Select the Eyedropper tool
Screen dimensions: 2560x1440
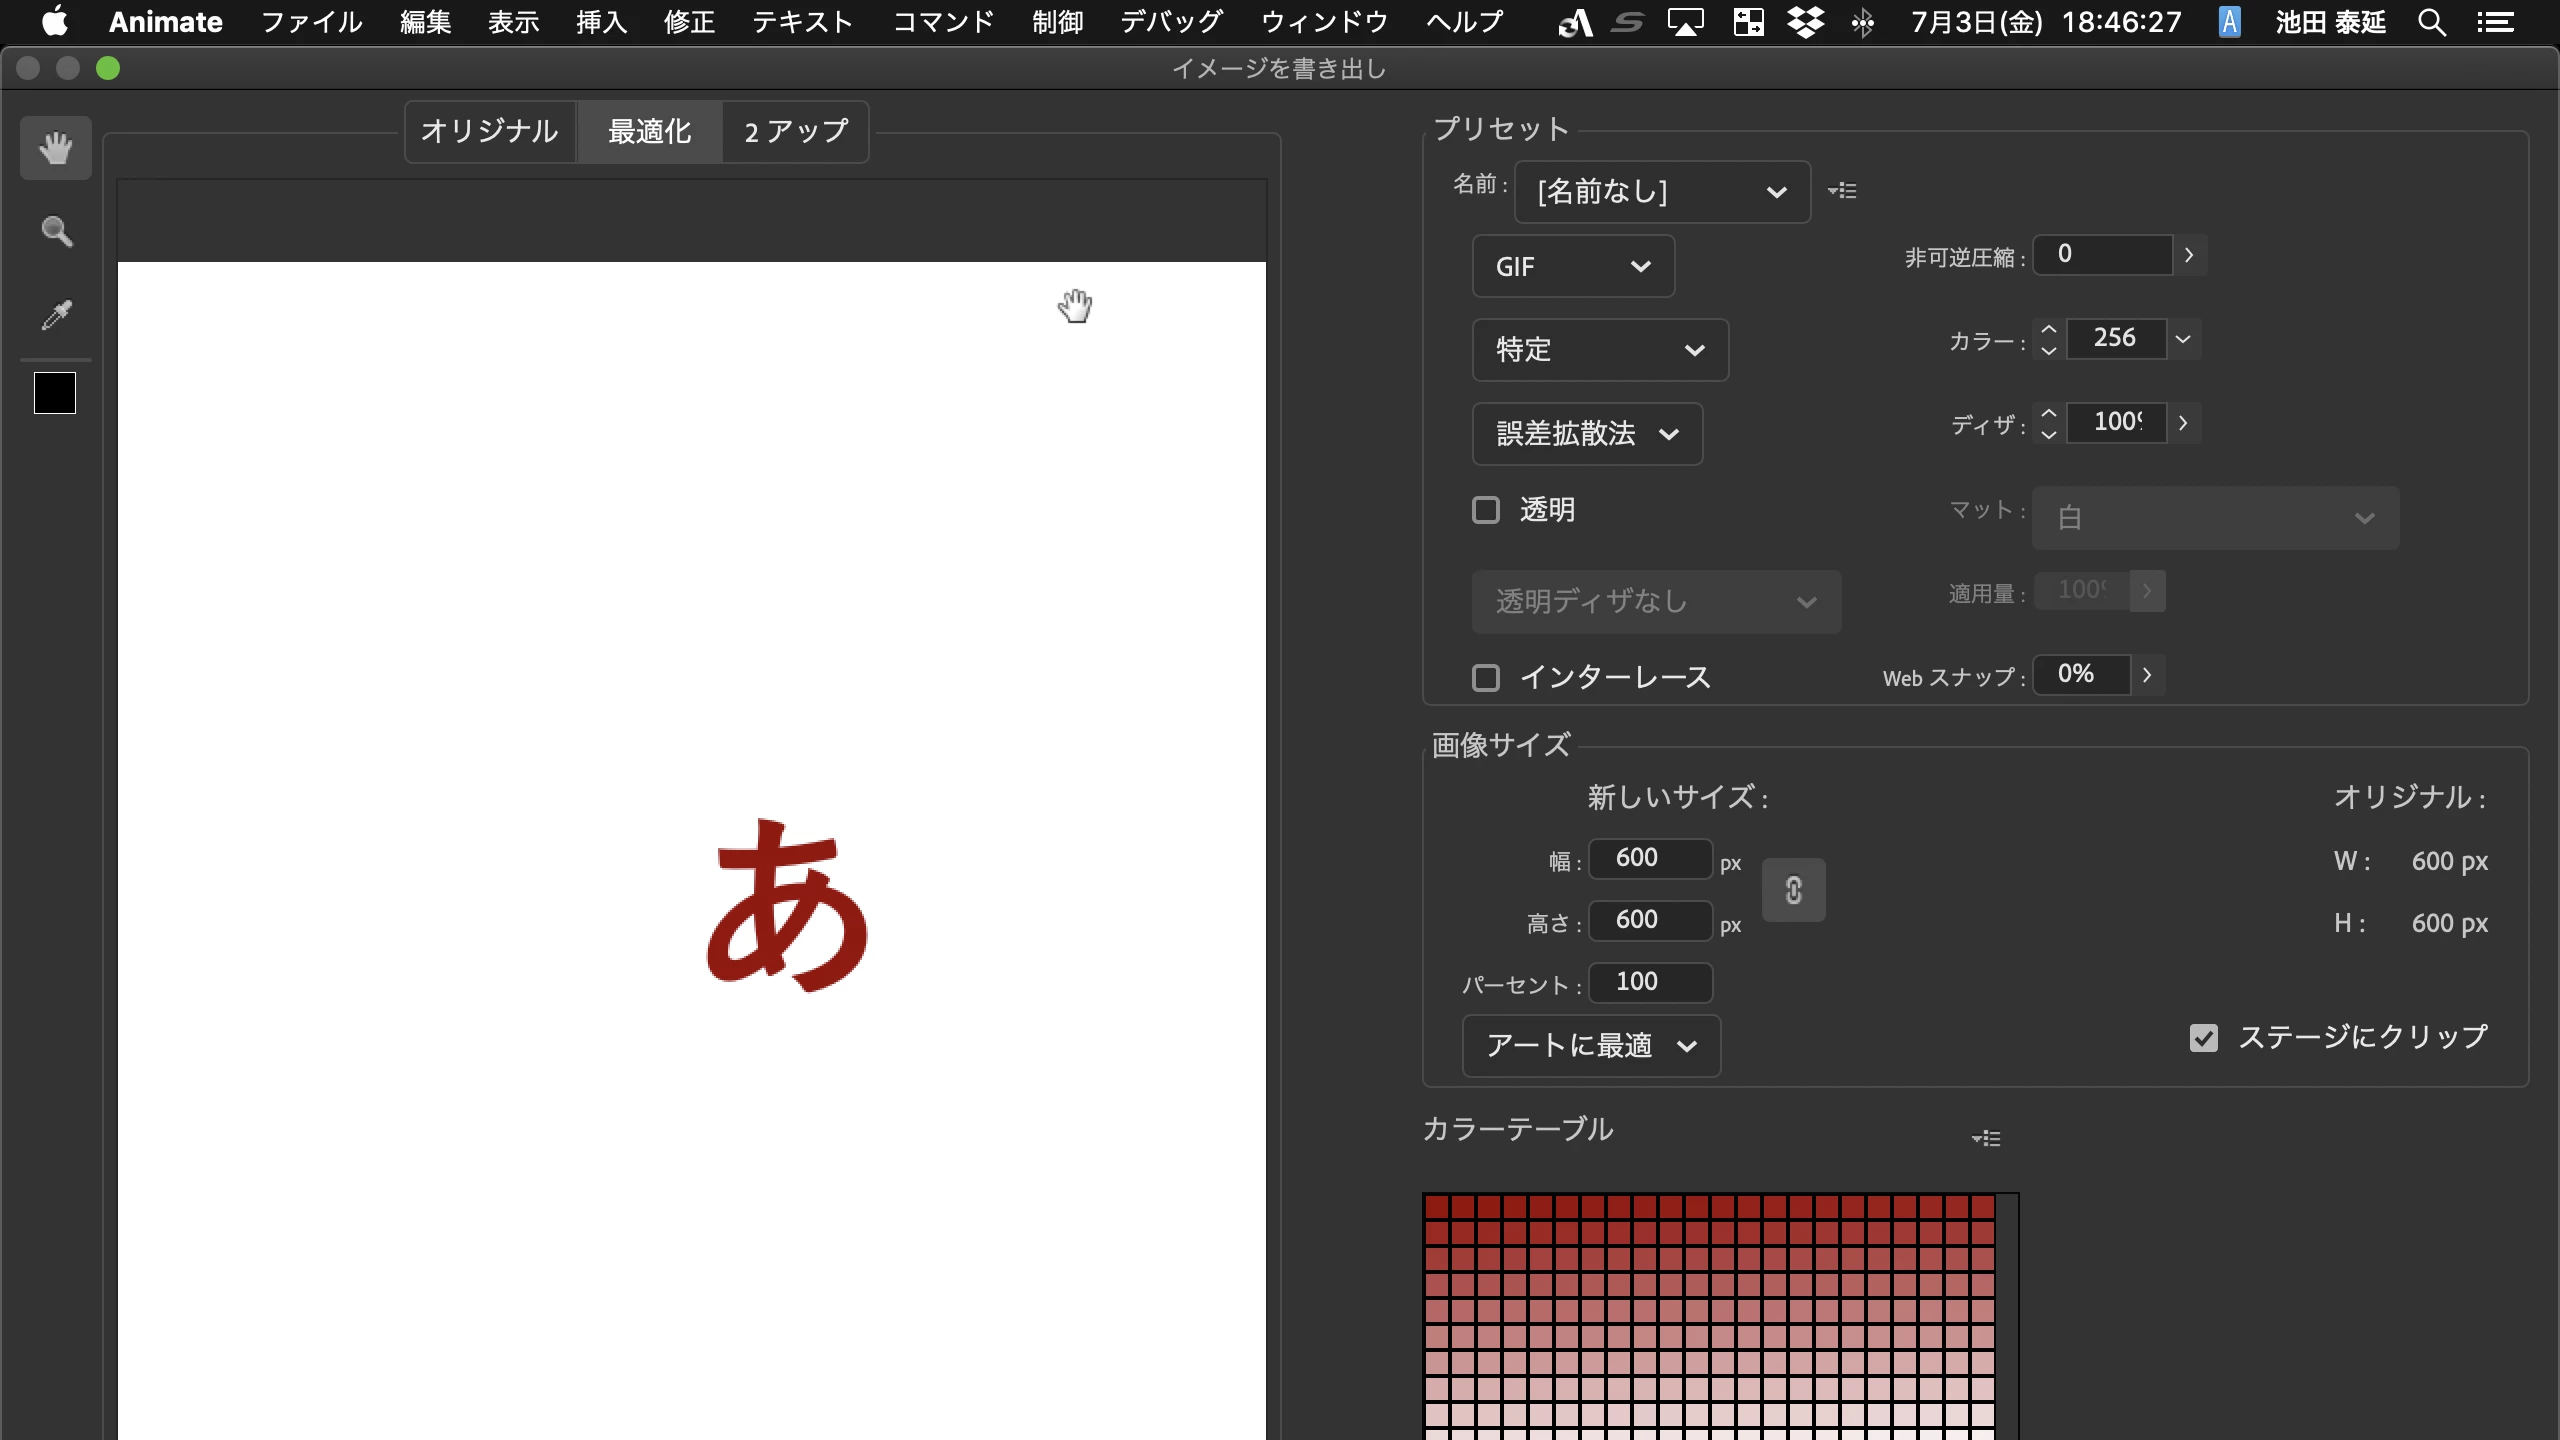coord(56,315)
